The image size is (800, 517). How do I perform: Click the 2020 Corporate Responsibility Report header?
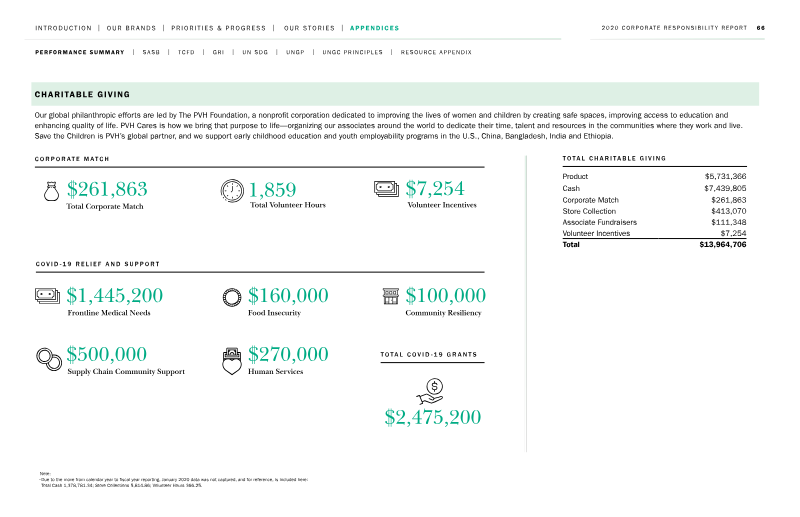[x=674, y=28]
